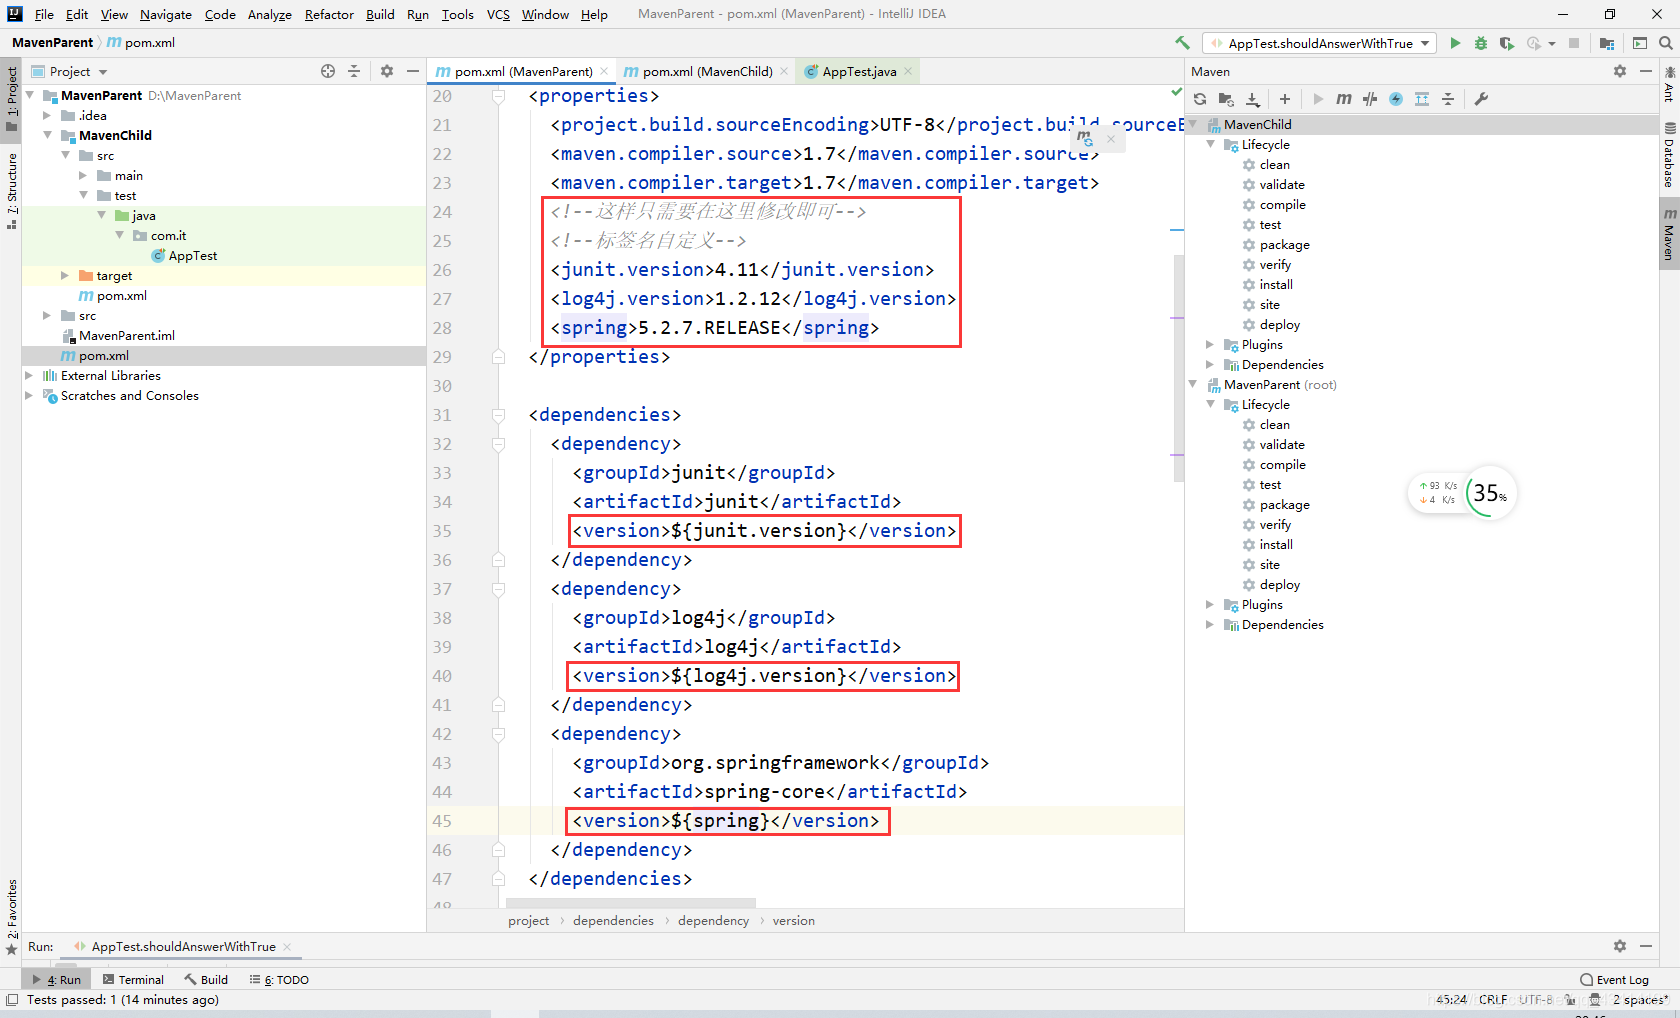Click the network speed 35% circular indicator
The image size is (1680, 1018).
tap(1489, 493)
